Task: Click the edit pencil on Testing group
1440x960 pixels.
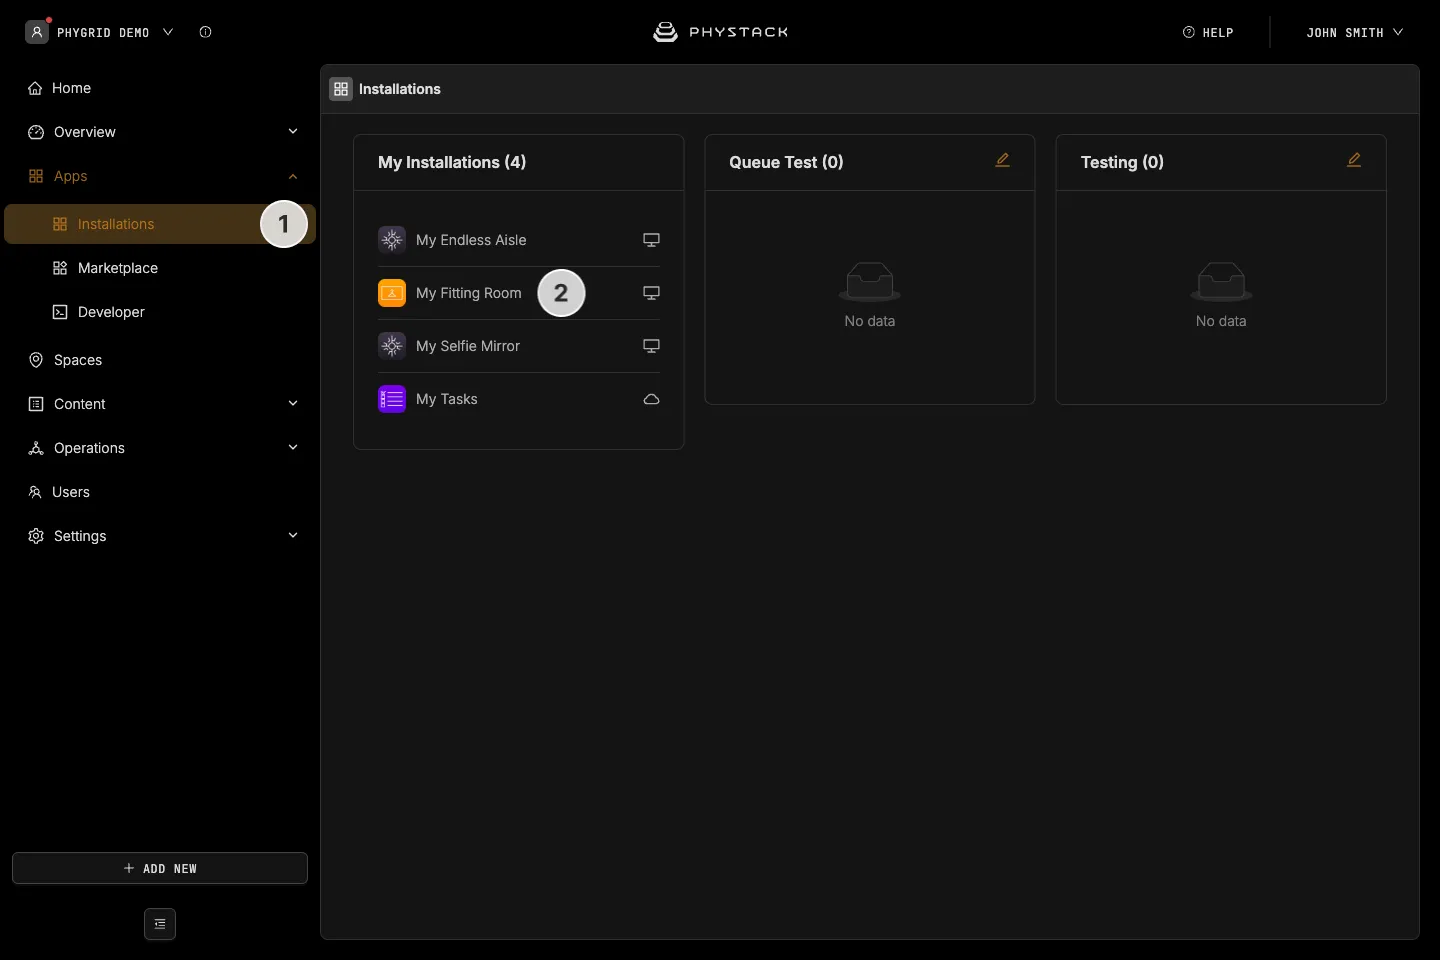Action: click(x=1354, y=160)
